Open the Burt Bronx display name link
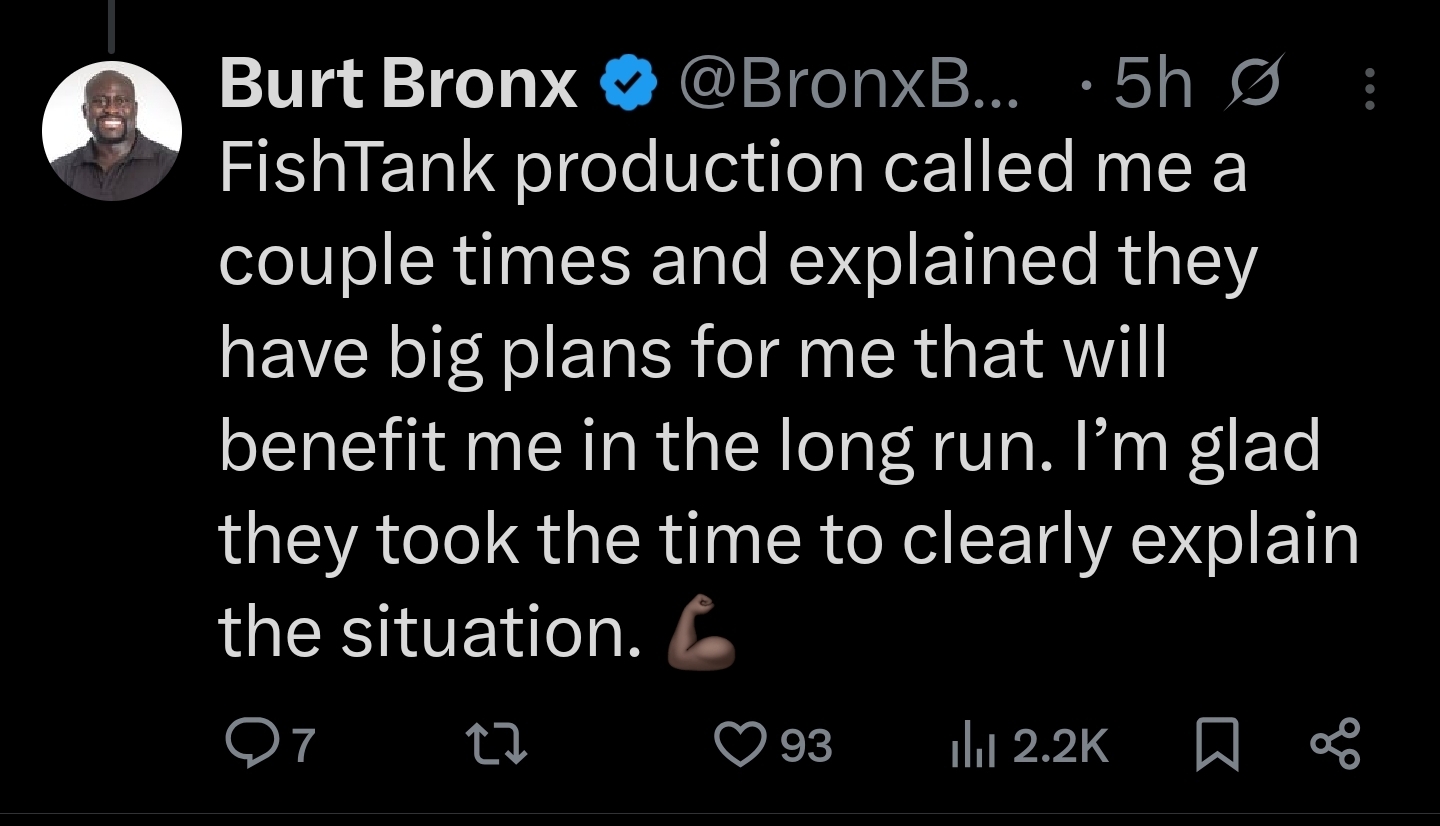Screen dimensions: 1440x826 coord(399,83)
